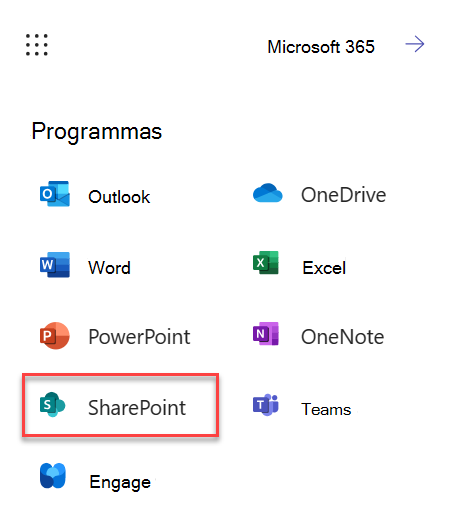Launch Teams via its icon
This screenshot has width=450, height=517.
coord(266,405)
